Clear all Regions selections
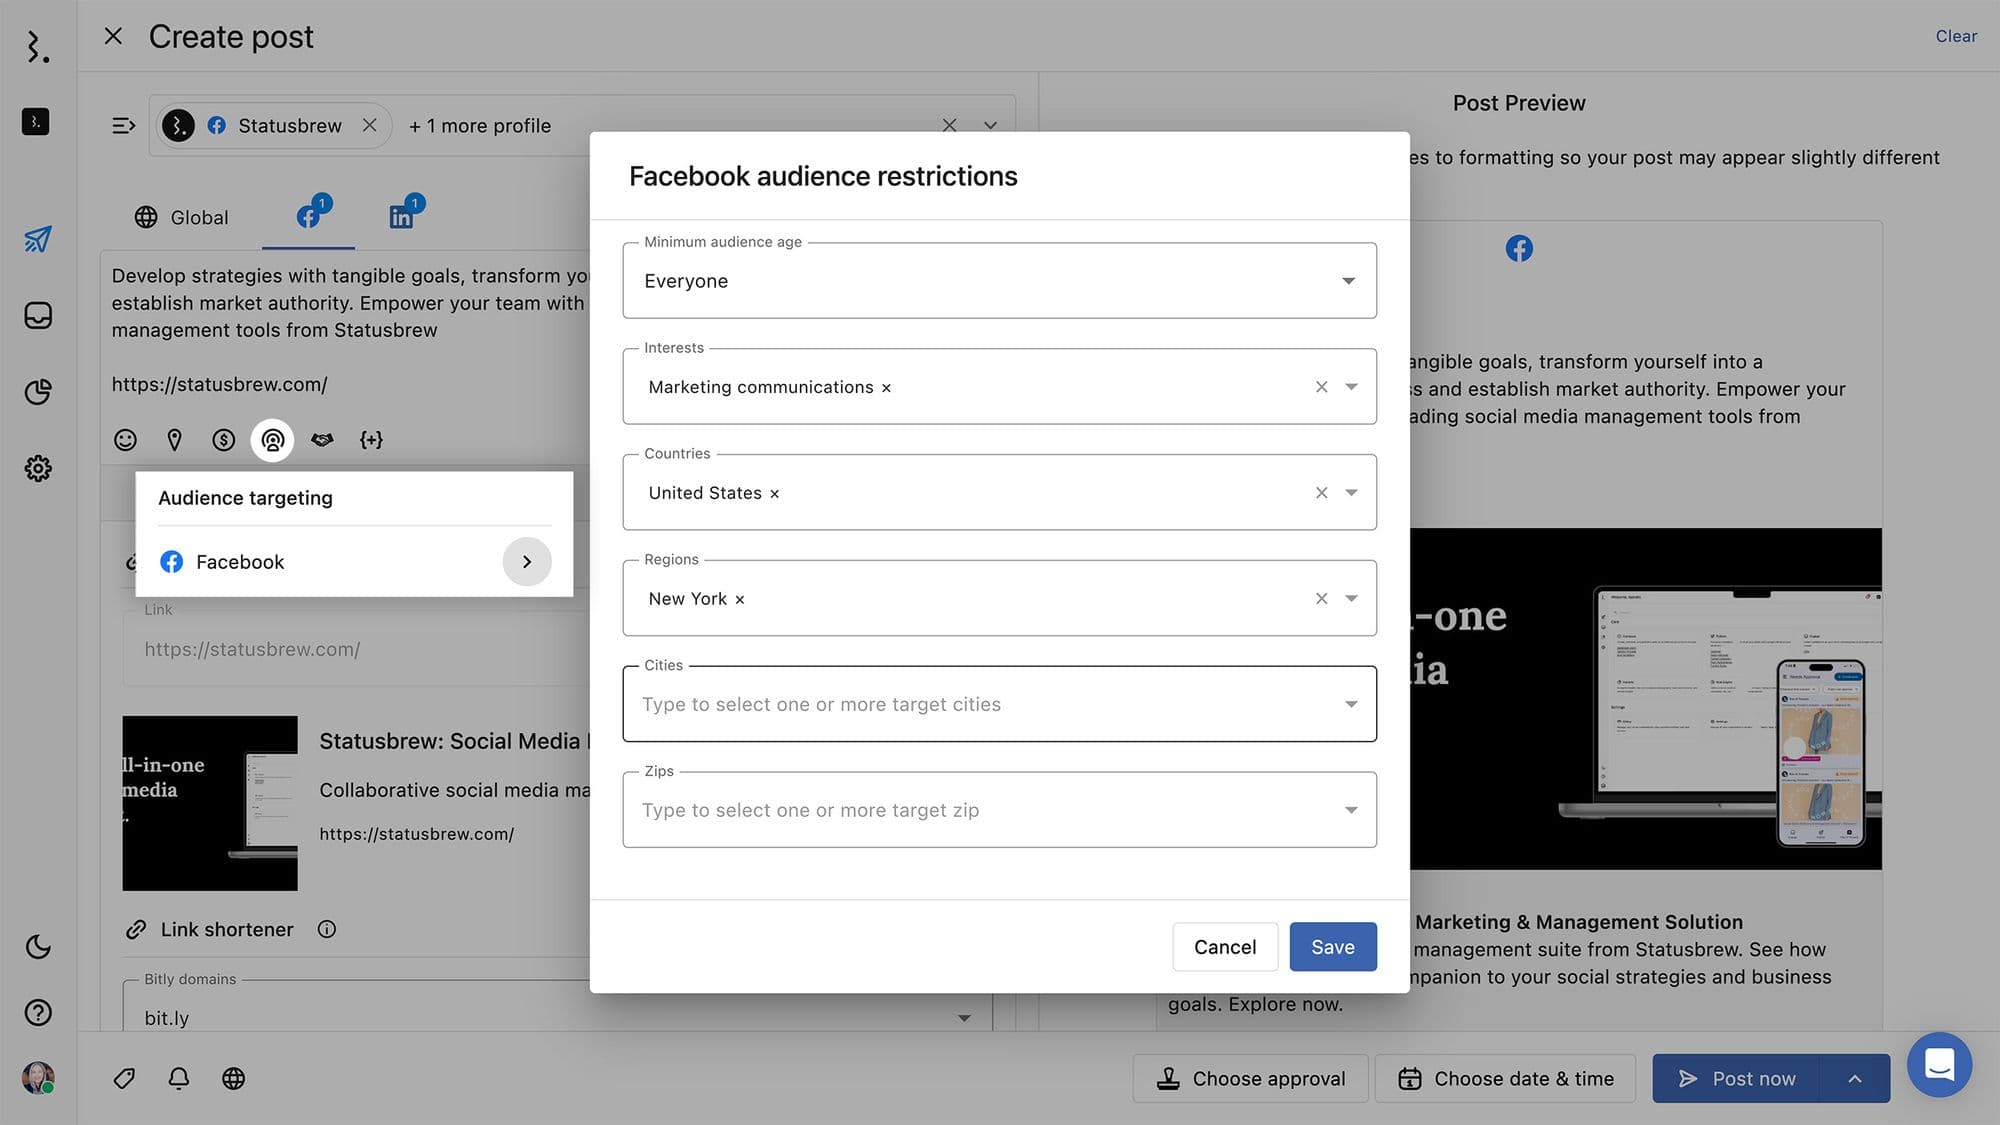 click(x=1321, y=599)
